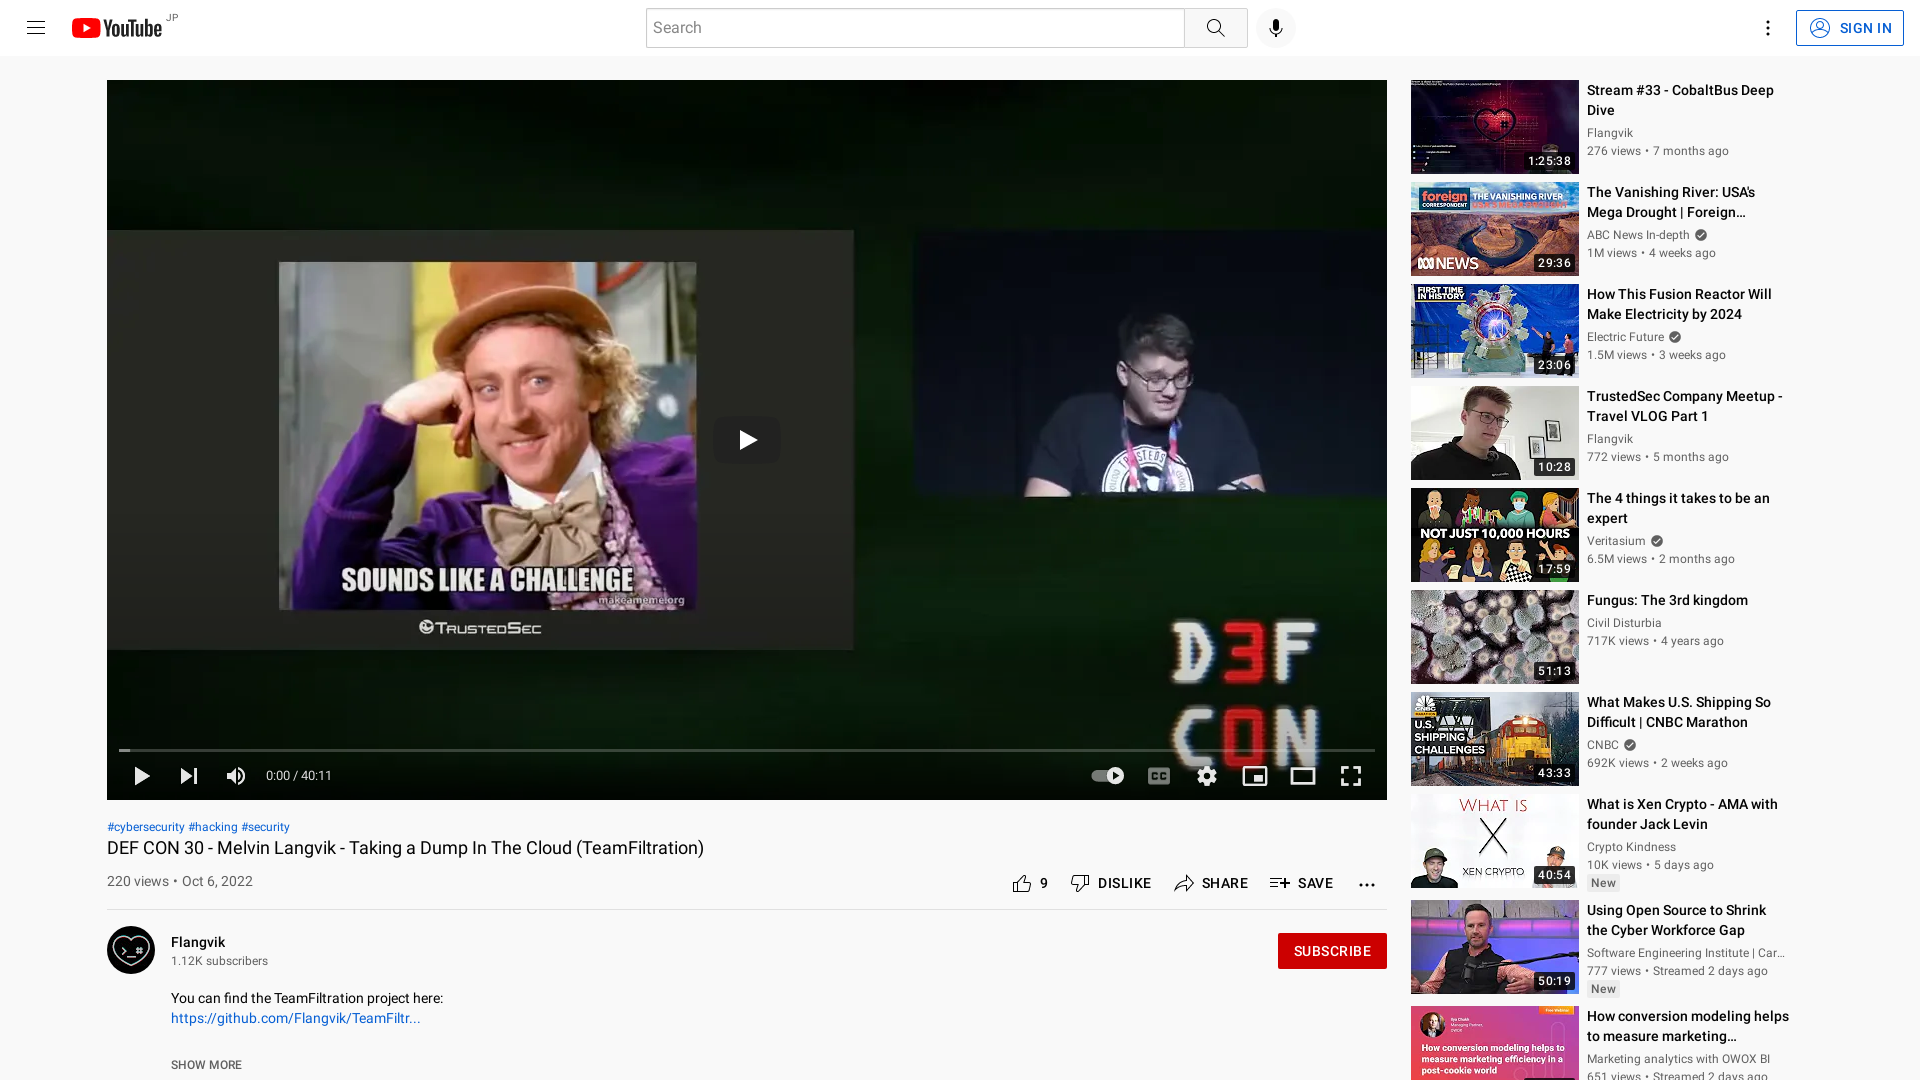The height and width of the screenshot is (1080, 1920).
Task: Turn off the Autoplay switch
Action: click(x=1106, y=775)
